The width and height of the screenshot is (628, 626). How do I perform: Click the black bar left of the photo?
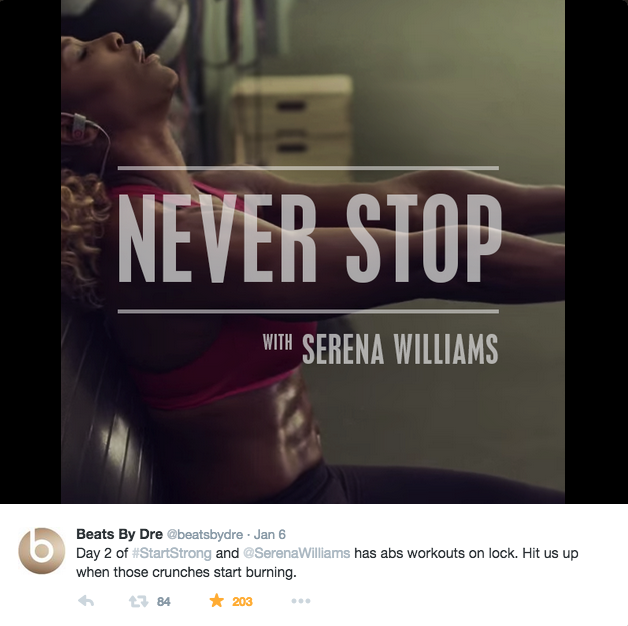pyautogui.click(x=30, y=252)
